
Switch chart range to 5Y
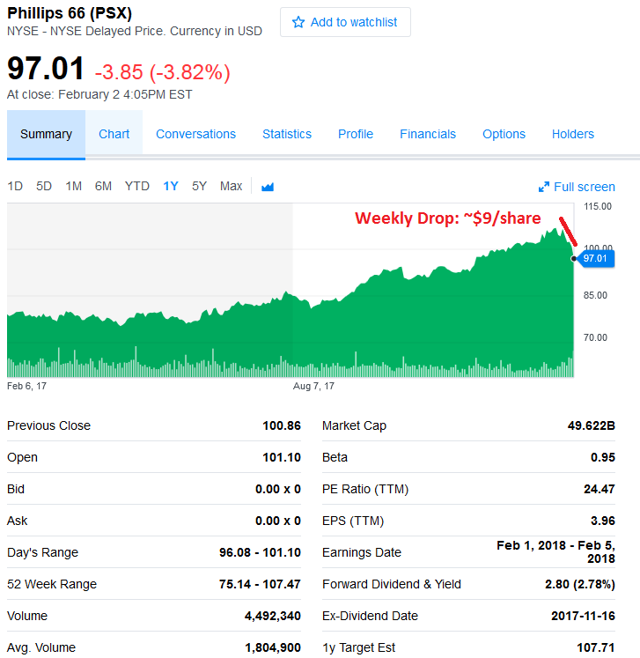199,186
